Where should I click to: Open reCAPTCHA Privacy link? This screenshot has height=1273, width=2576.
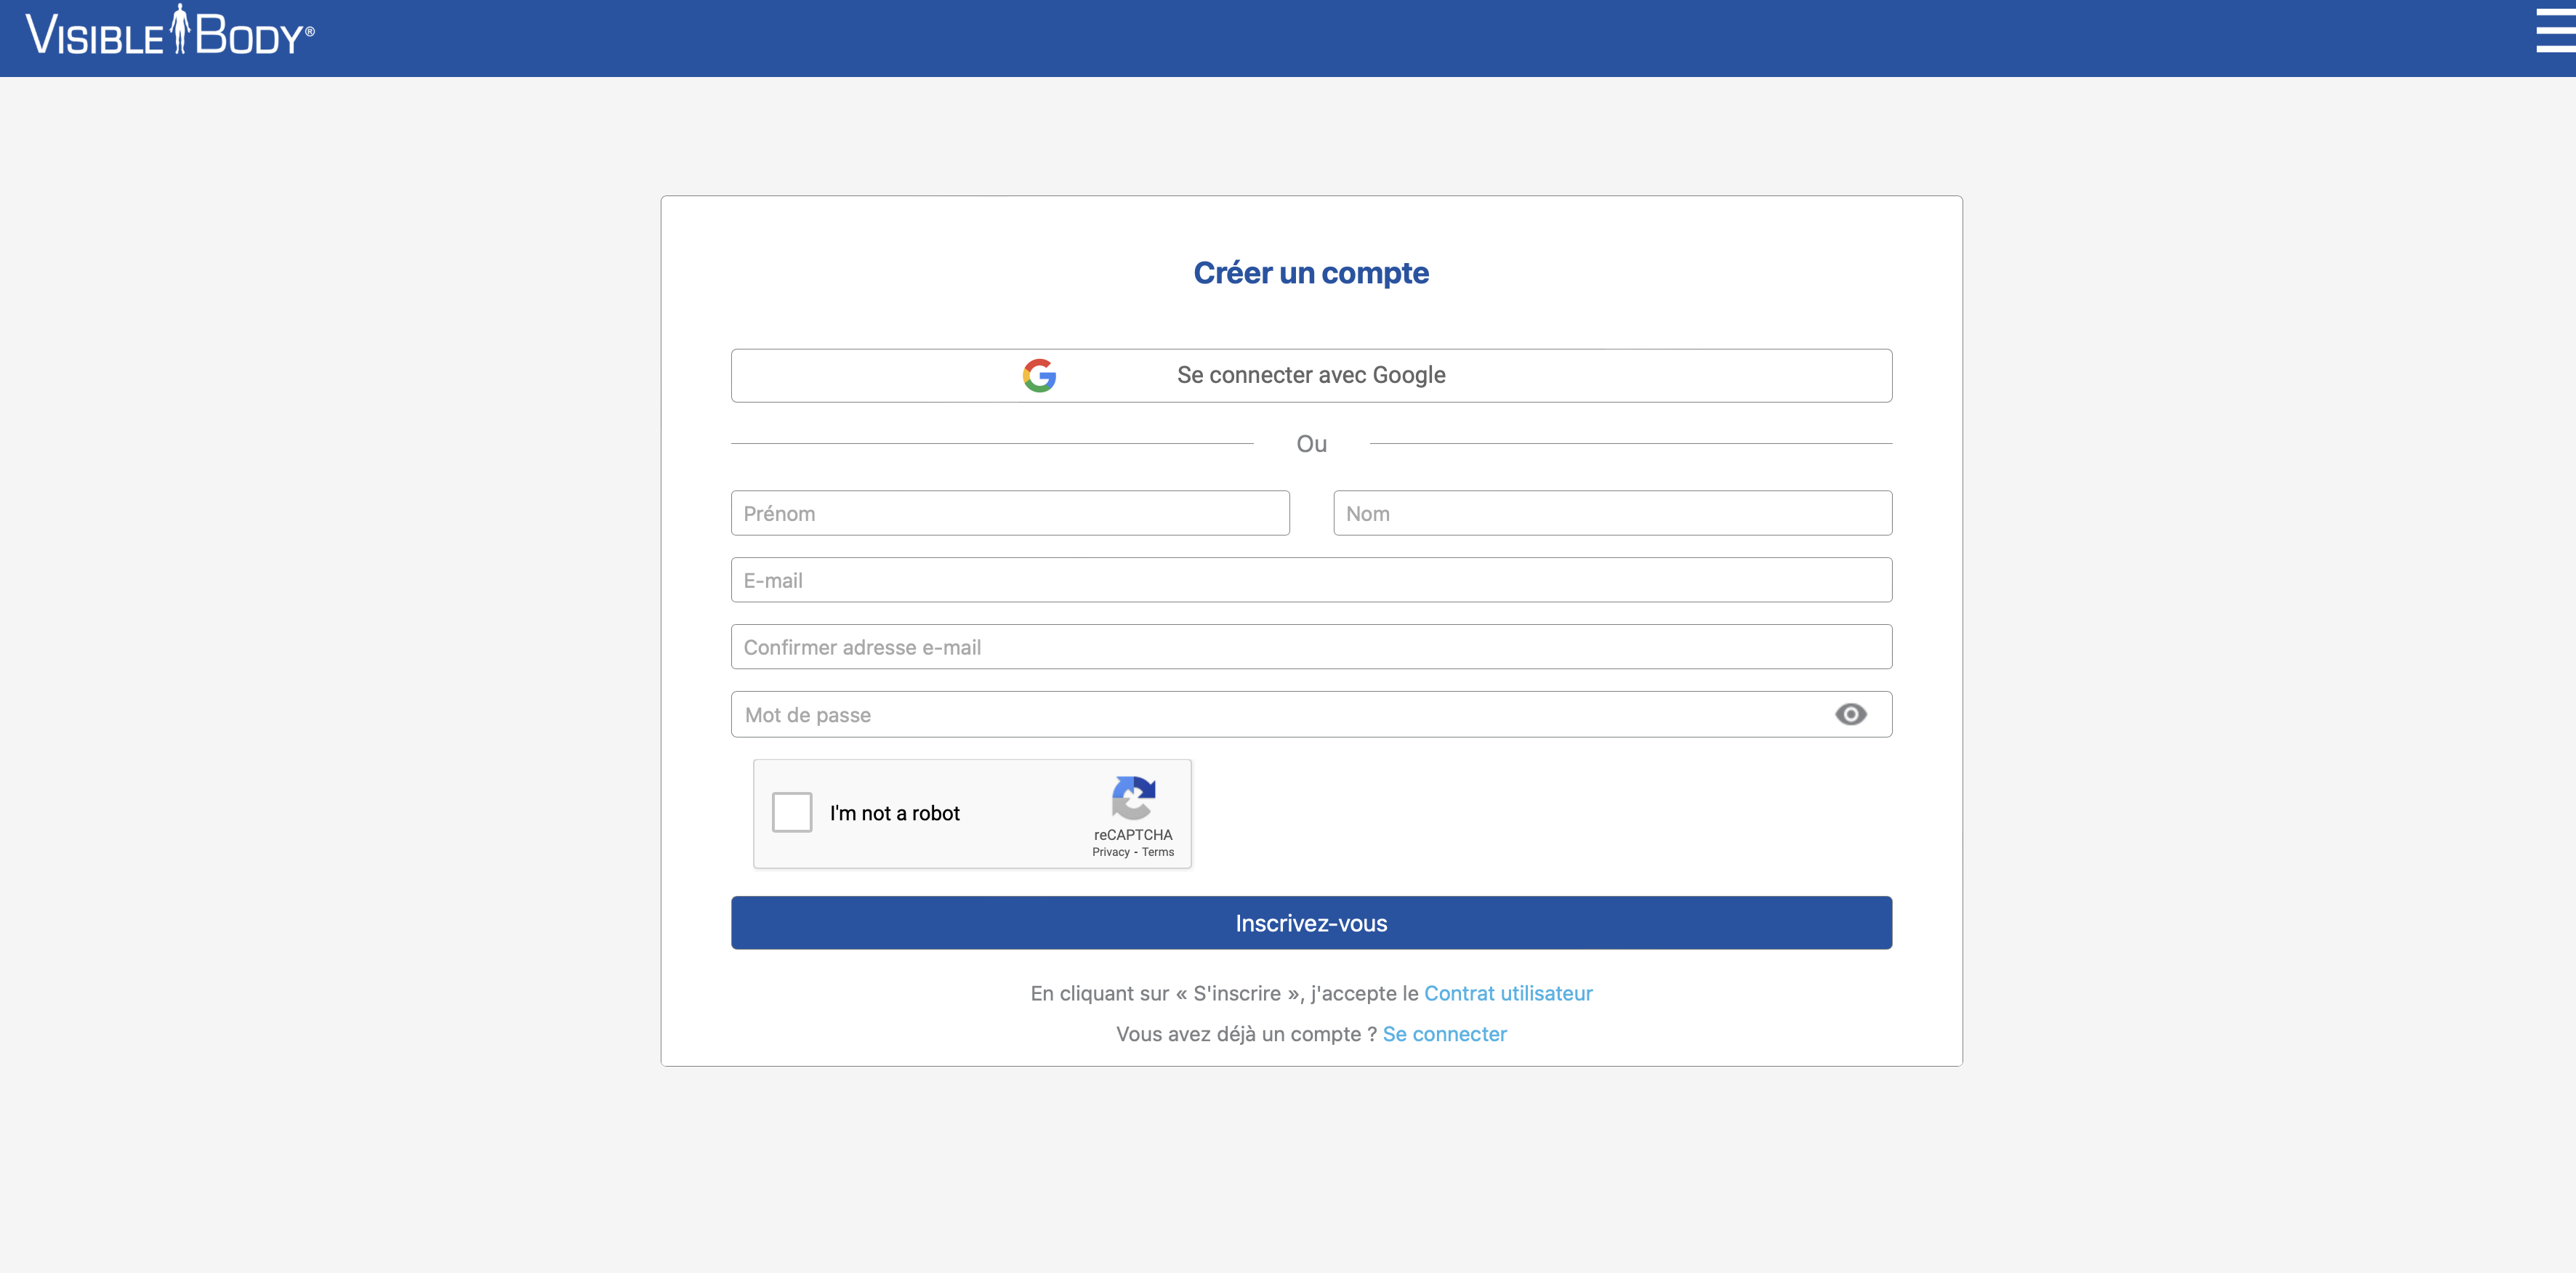tap(1110, 852)
